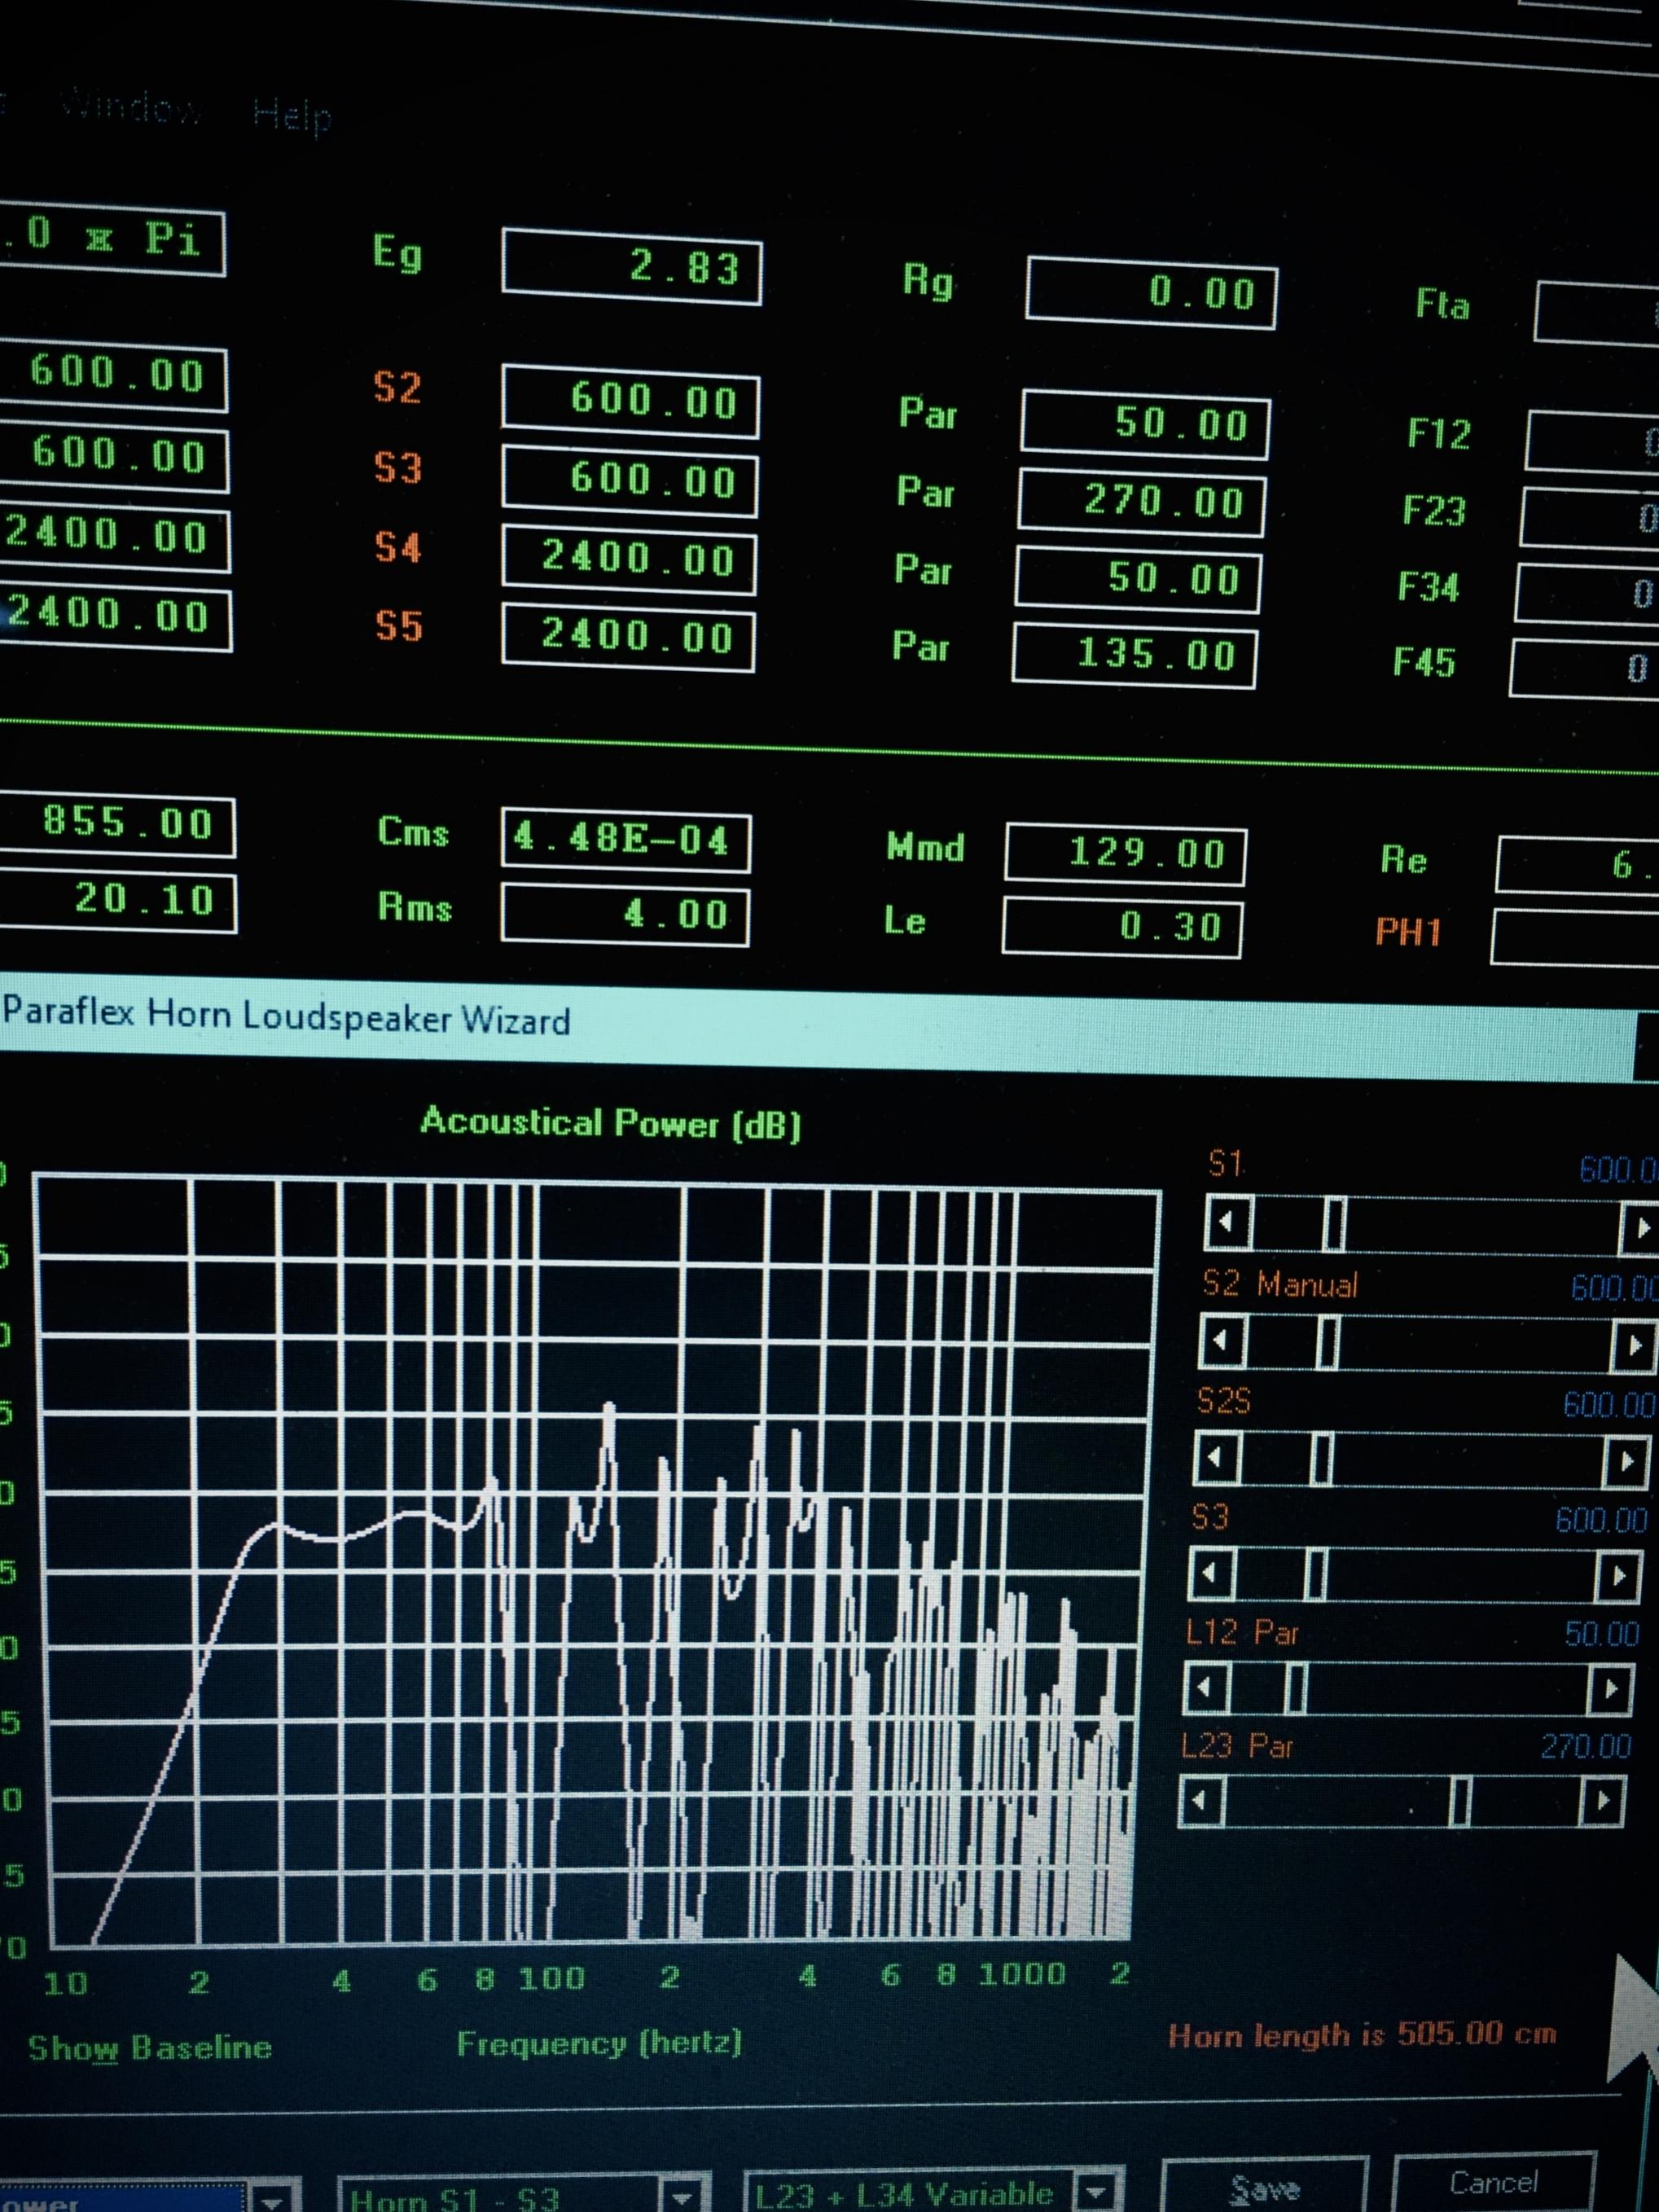Click the S2S slider thumb
1659x2212 pixels.
pos(1321,1459)
